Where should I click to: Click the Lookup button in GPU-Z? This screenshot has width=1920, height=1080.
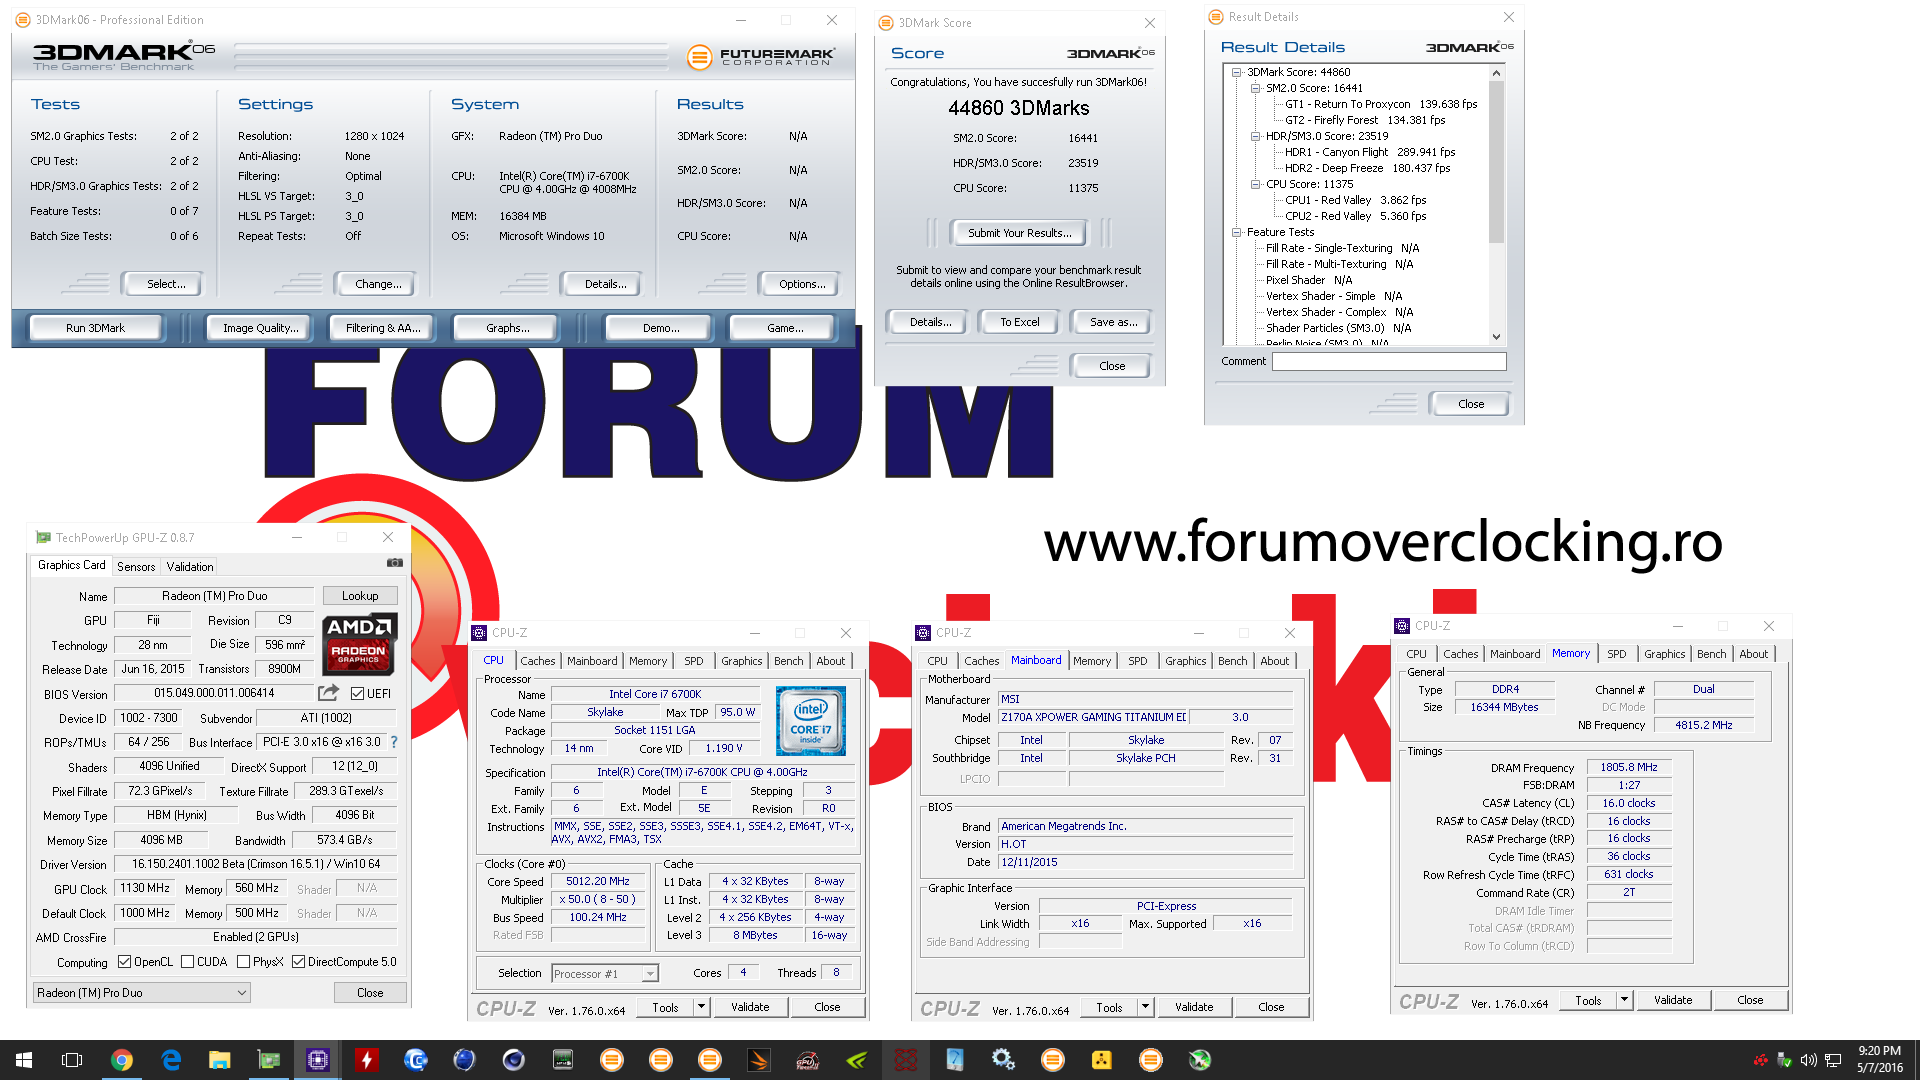tap(360, 596)
